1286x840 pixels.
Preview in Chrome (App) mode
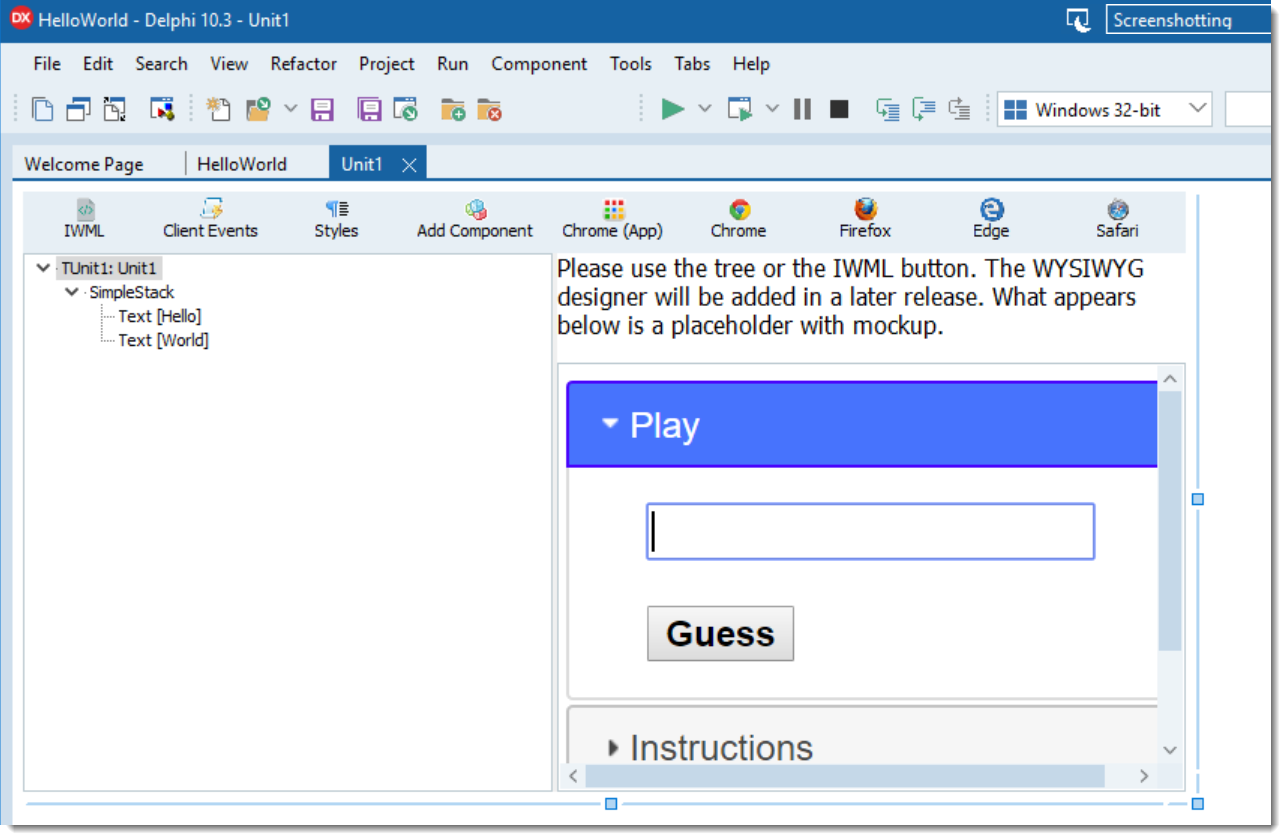(x=612, y=219)
